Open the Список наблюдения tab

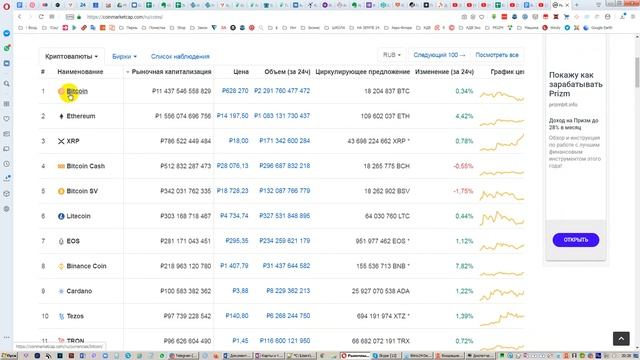click(x=180, y=56)
